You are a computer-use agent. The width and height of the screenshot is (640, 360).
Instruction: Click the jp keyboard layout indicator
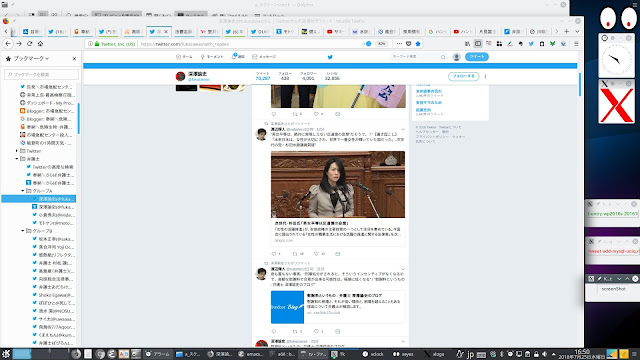click(471, 354)
